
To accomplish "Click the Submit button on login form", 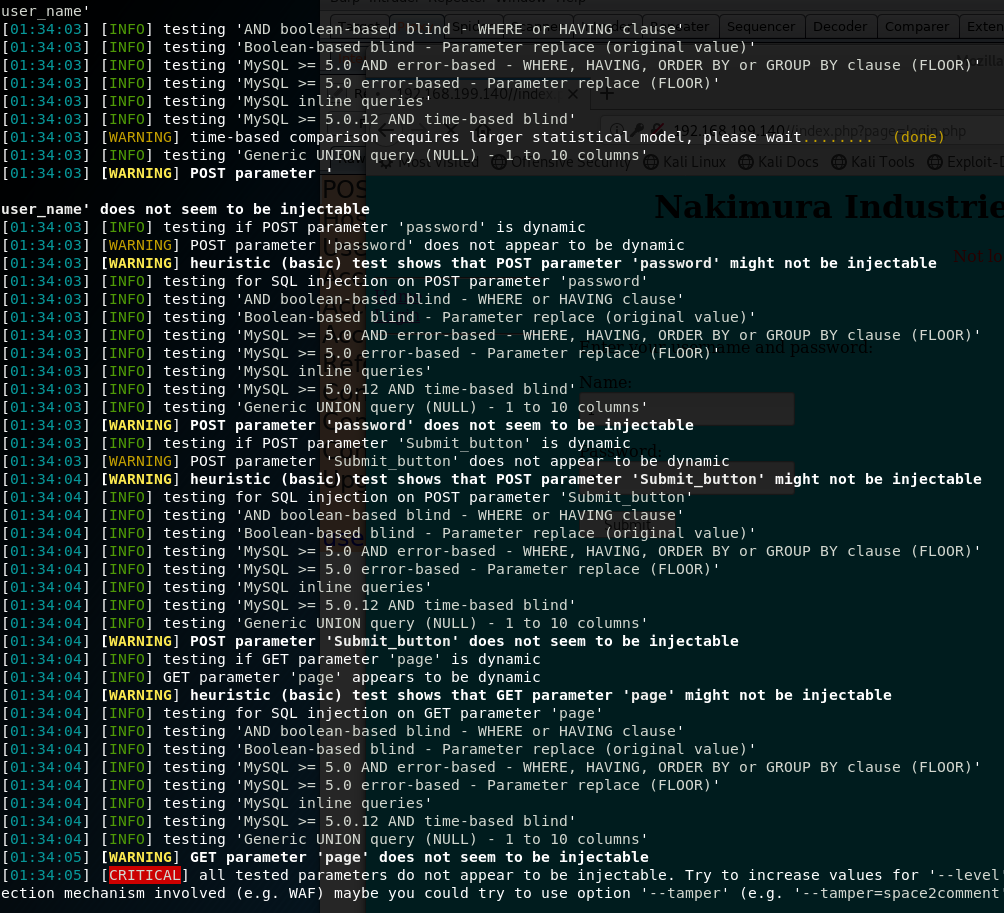I will point(628,525).
